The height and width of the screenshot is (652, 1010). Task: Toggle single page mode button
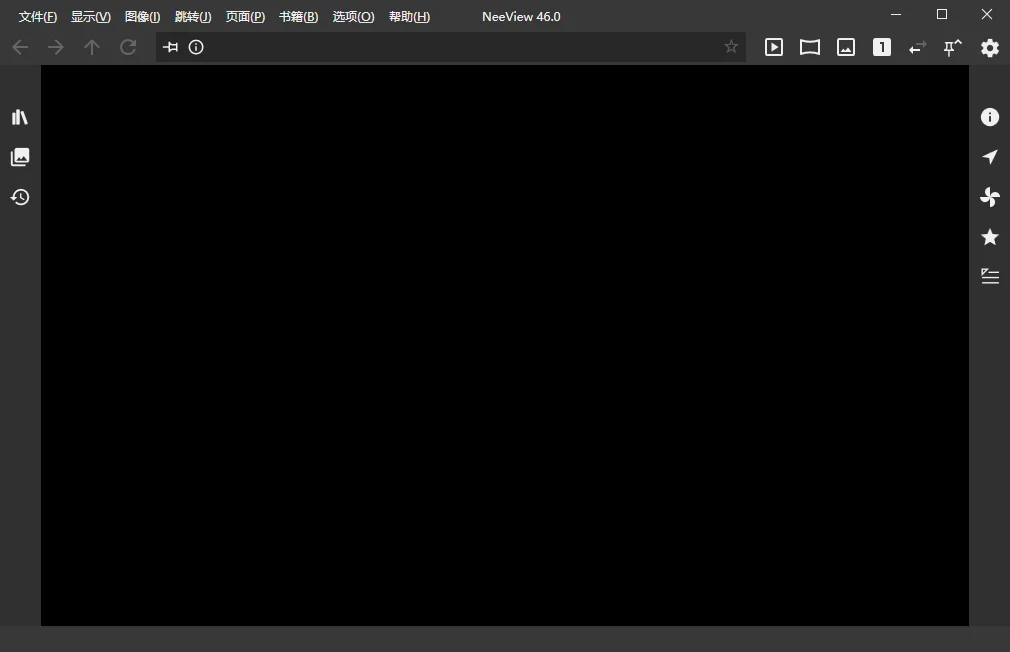[882, 47]
